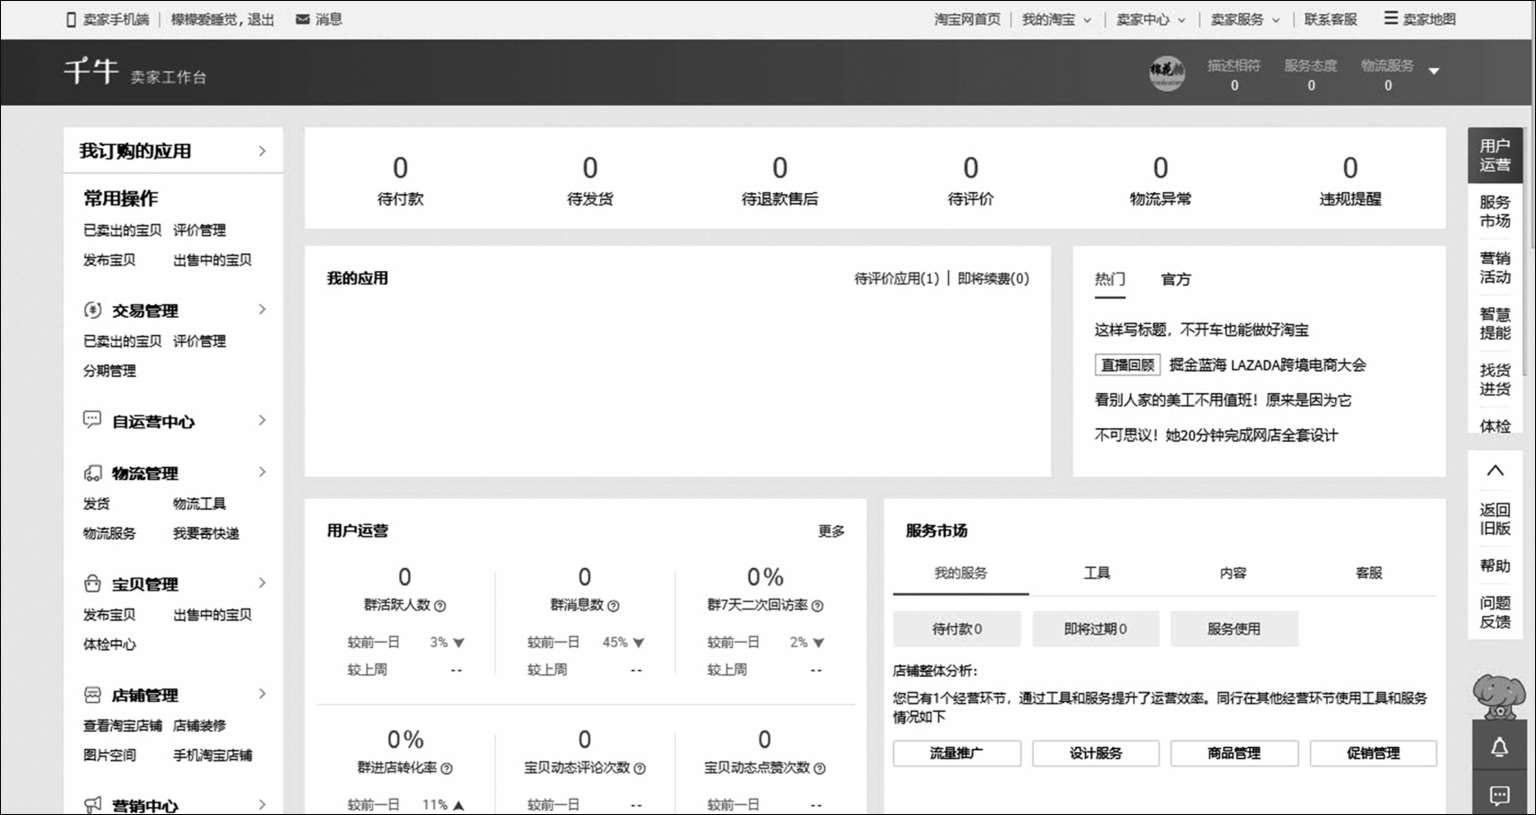Expand the 交易管理 section
Image resolution: width=1536 pixels, height=815 pixels.
[x=262, y=310]
